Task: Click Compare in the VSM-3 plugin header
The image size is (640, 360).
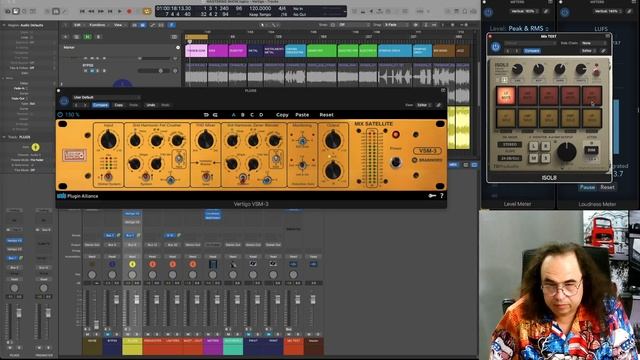Action: pyautogui.click(x=100, y=105)
